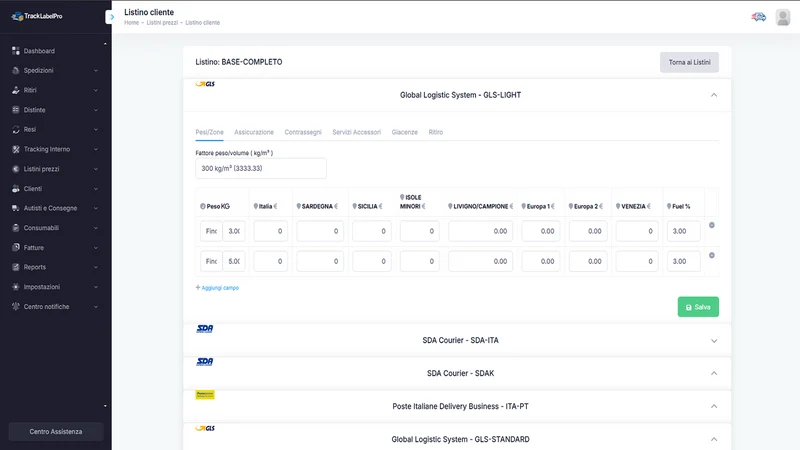Click the delivery truck icon in header
The width and height of the screenshot is (800, 450).
click(759, 17)
